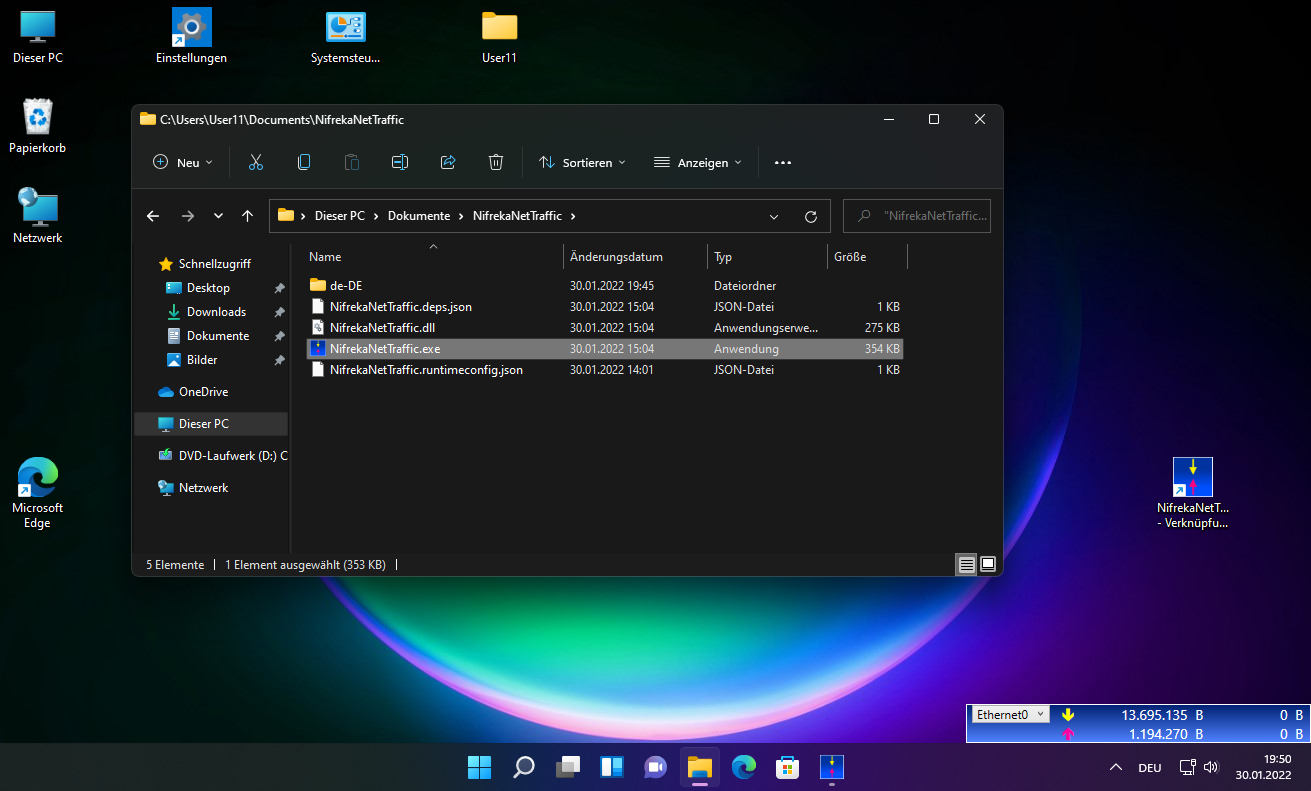Open Widgets on the taskbar
Image resolution: width=1311 pixels, height=791 pixels.
point(612,767)
